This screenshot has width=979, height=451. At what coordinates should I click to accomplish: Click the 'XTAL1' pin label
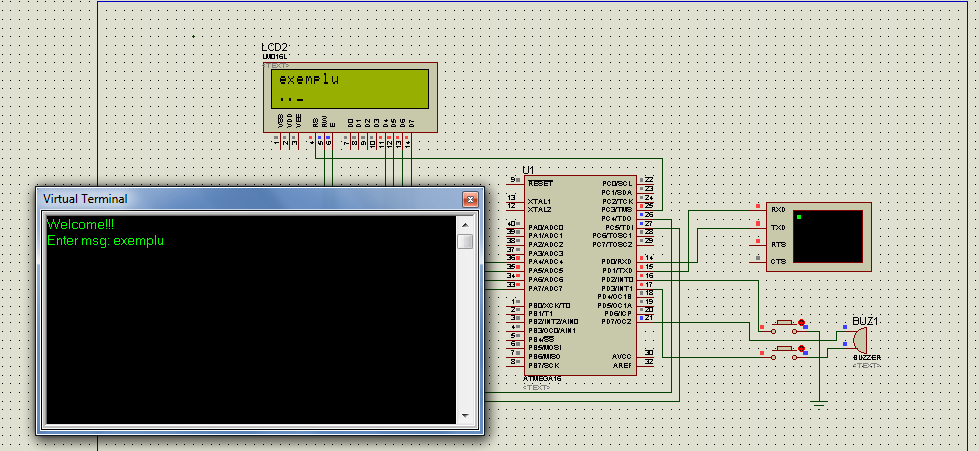(539, 202)
